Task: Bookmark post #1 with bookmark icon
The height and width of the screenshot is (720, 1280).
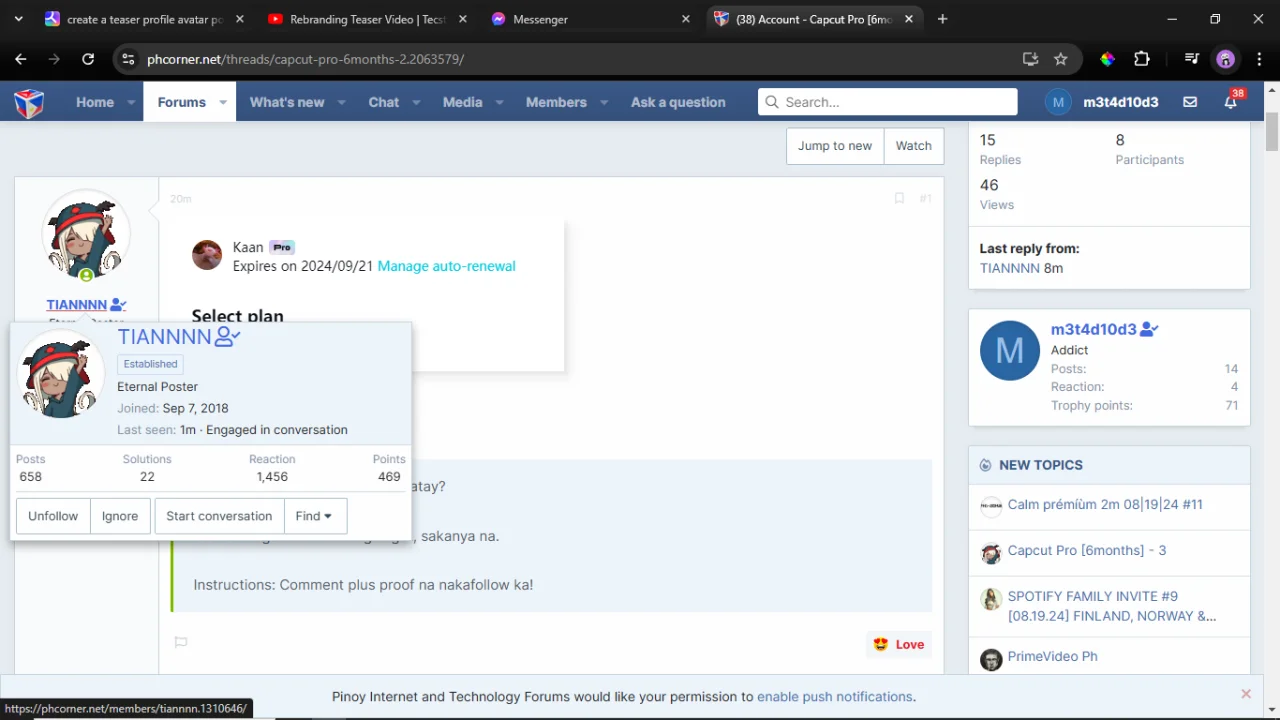Action: tap(899, 198)
